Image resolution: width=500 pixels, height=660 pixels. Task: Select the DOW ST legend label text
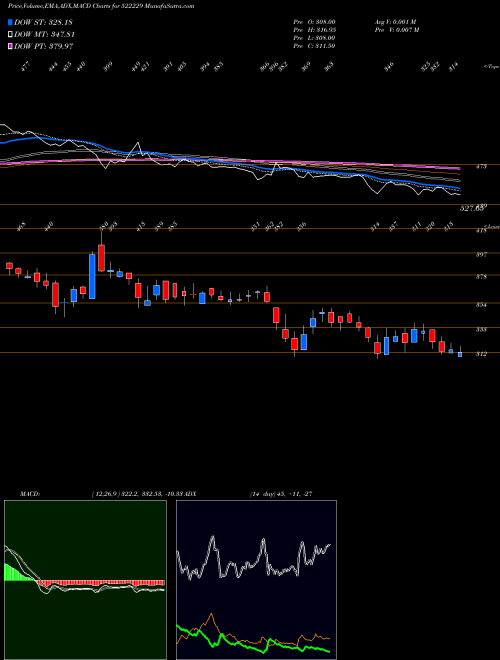point(43,22)
